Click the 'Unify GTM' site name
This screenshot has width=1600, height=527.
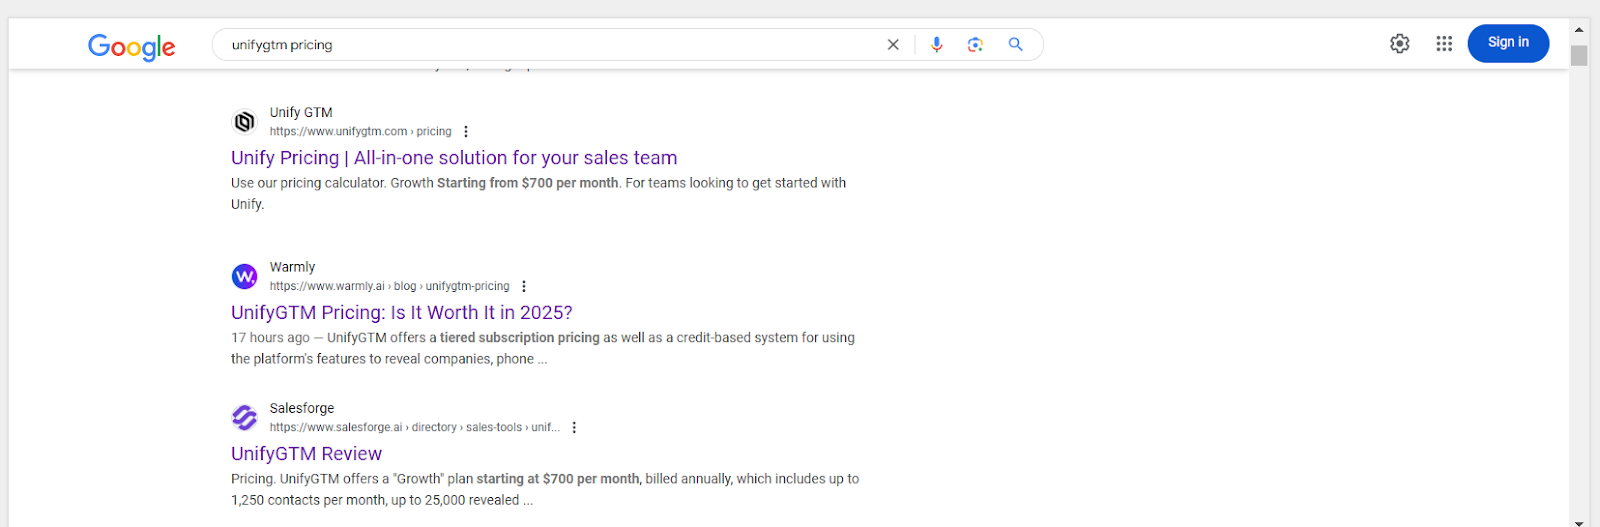[x=301, y=113]
